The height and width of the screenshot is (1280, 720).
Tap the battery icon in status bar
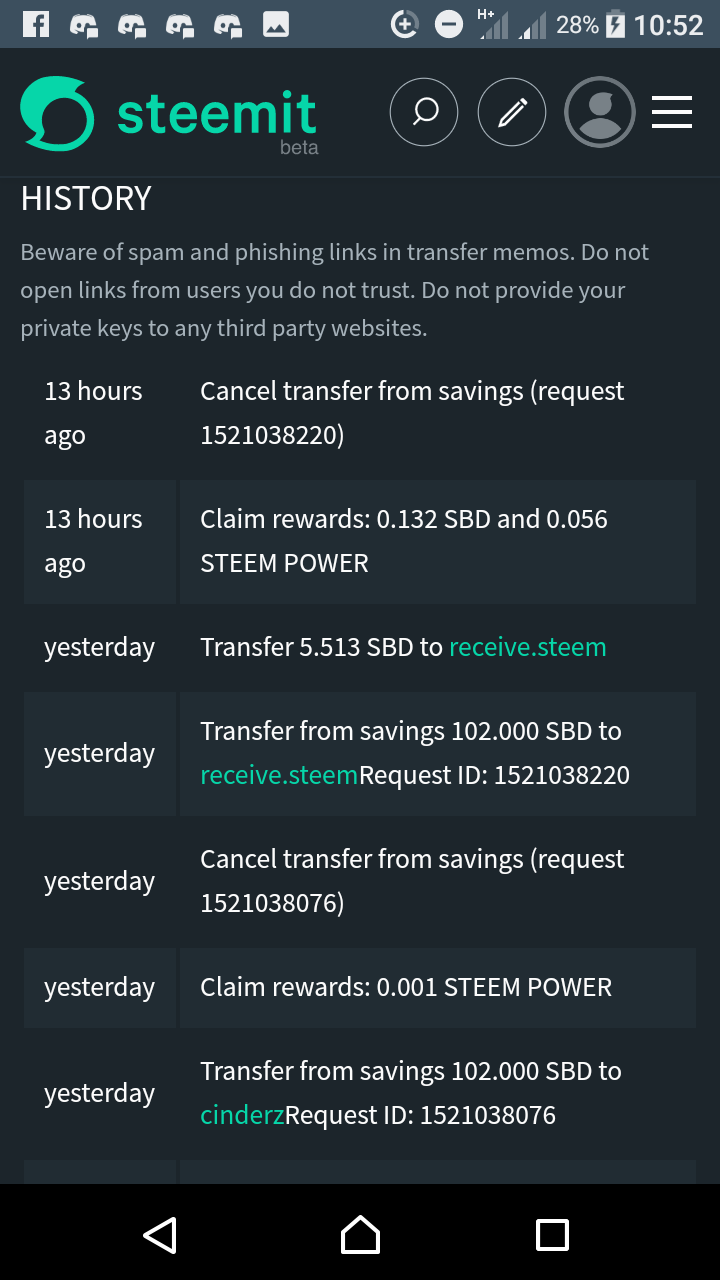pos(616,24)
